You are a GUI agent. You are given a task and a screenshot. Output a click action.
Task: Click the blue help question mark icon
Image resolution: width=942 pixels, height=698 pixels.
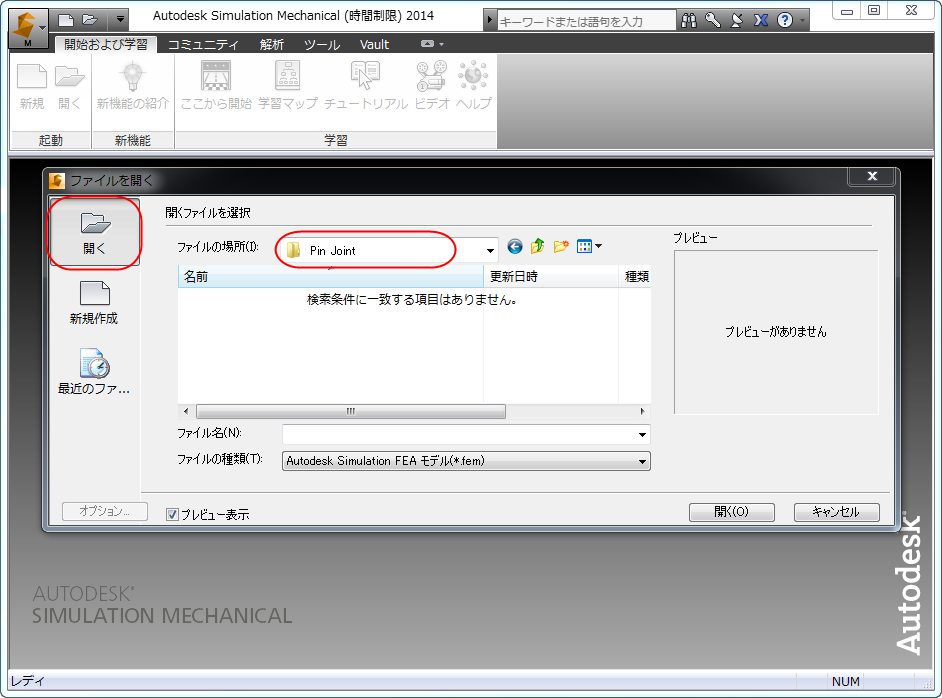[785, 21]
